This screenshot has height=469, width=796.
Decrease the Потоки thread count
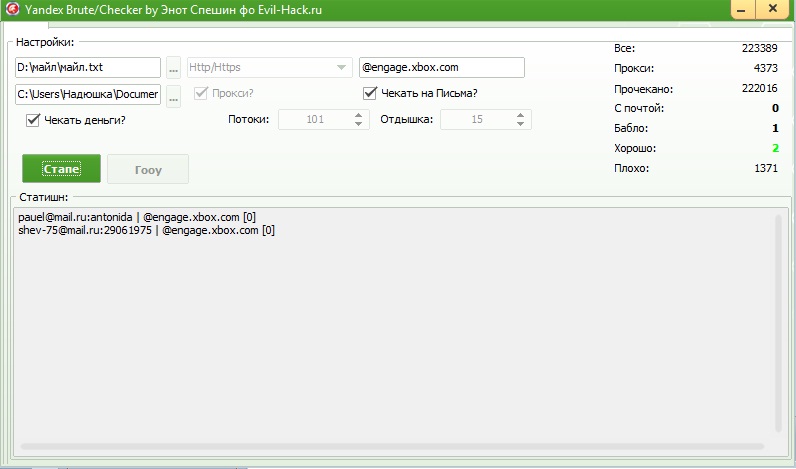click(x=358, y=123)
